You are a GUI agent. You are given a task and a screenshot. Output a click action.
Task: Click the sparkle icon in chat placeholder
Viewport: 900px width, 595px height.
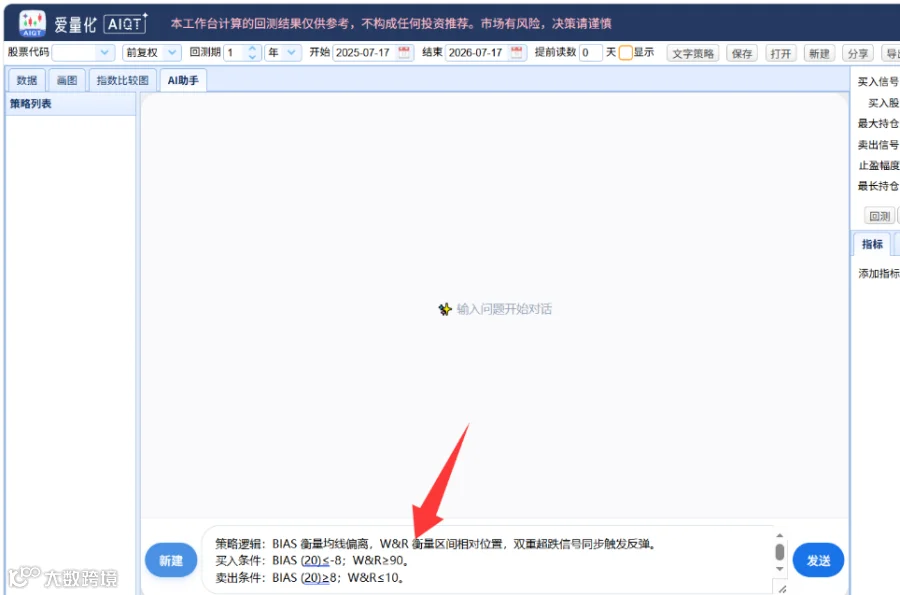pos(445,309)
